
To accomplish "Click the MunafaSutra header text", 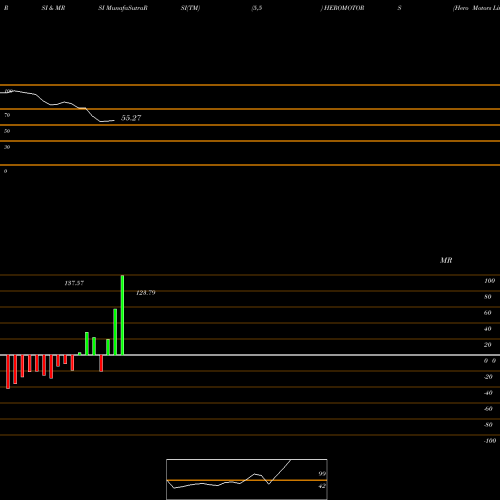I will click(123, 8).
